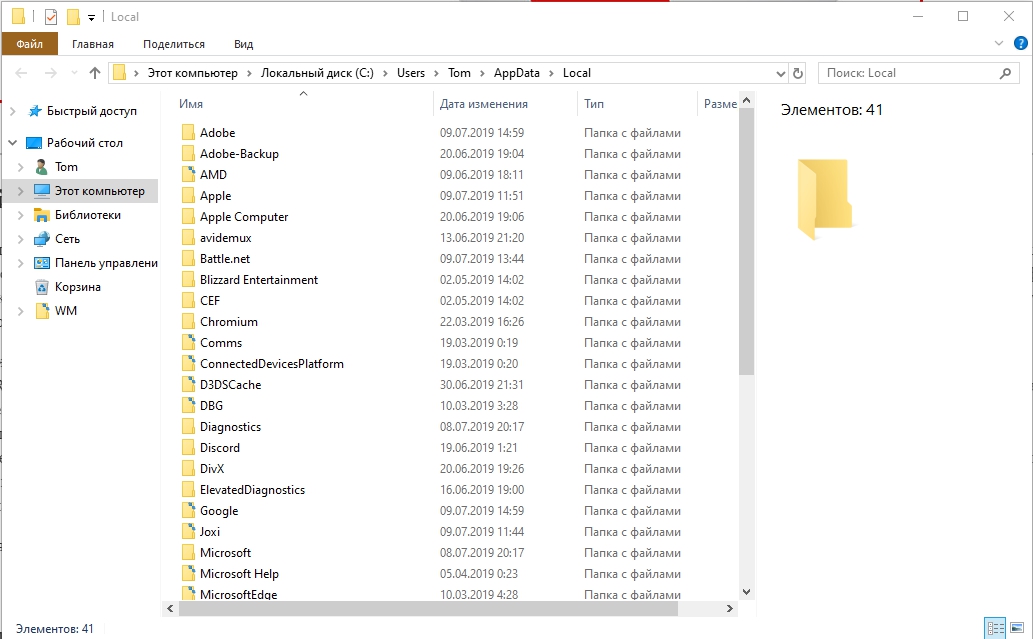Go up one folder level with the Up arrow
Image resolution: width=1033 pixels, height=639 pixels.
coord(95,73)
